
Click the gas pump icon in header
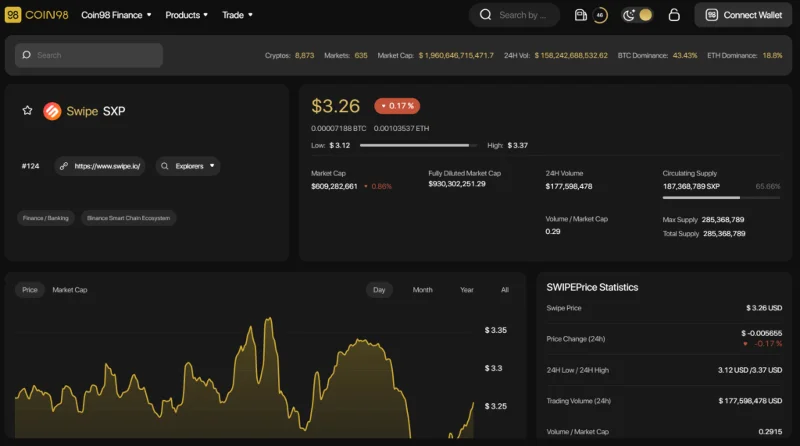point(580,15)
